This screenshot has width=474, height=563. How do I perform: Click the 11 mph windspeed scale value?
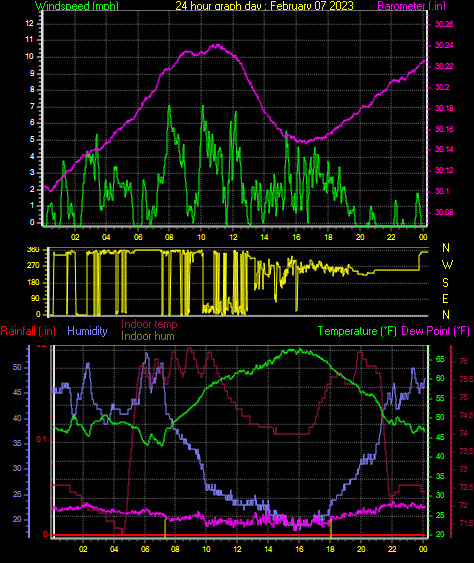(29, 39)
